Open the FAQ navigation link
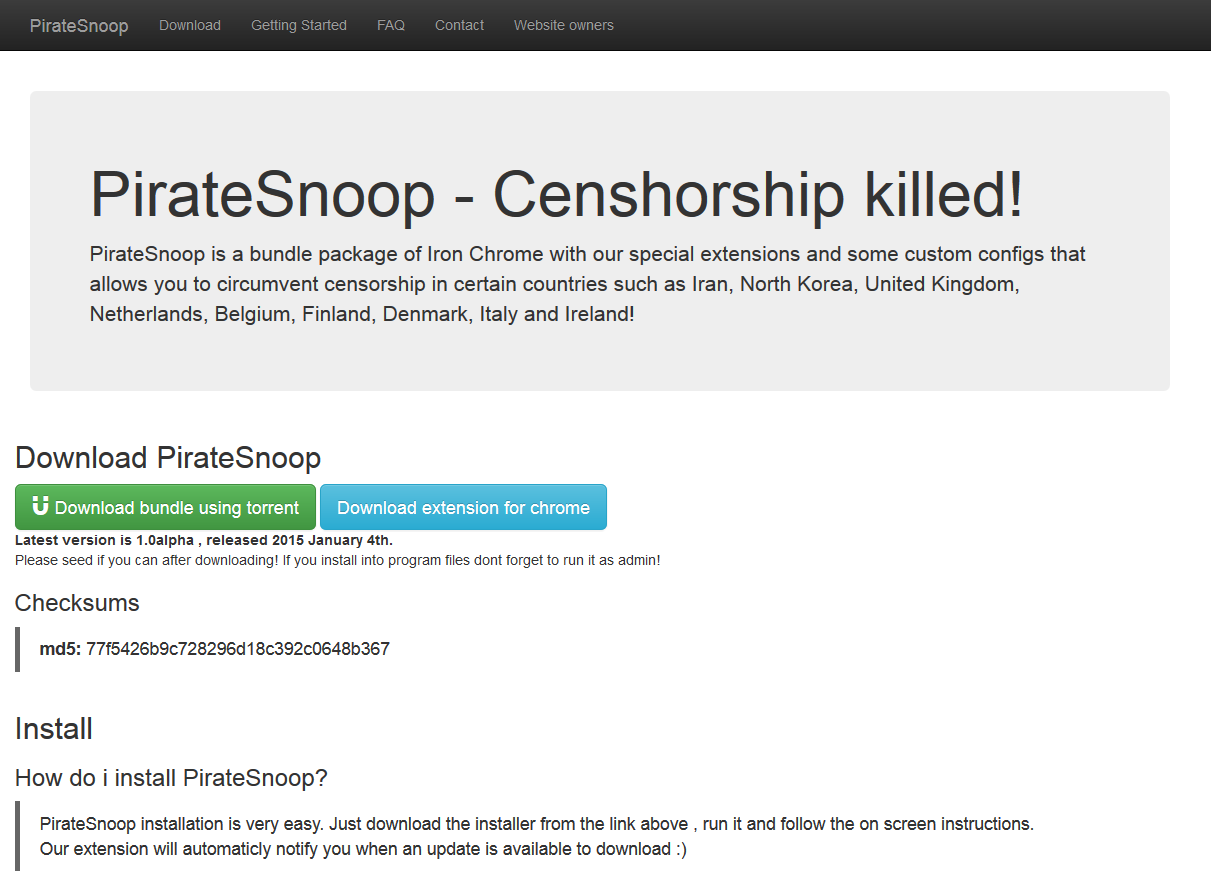Viewport: 1211px width, 875px height. click(391, 25)
